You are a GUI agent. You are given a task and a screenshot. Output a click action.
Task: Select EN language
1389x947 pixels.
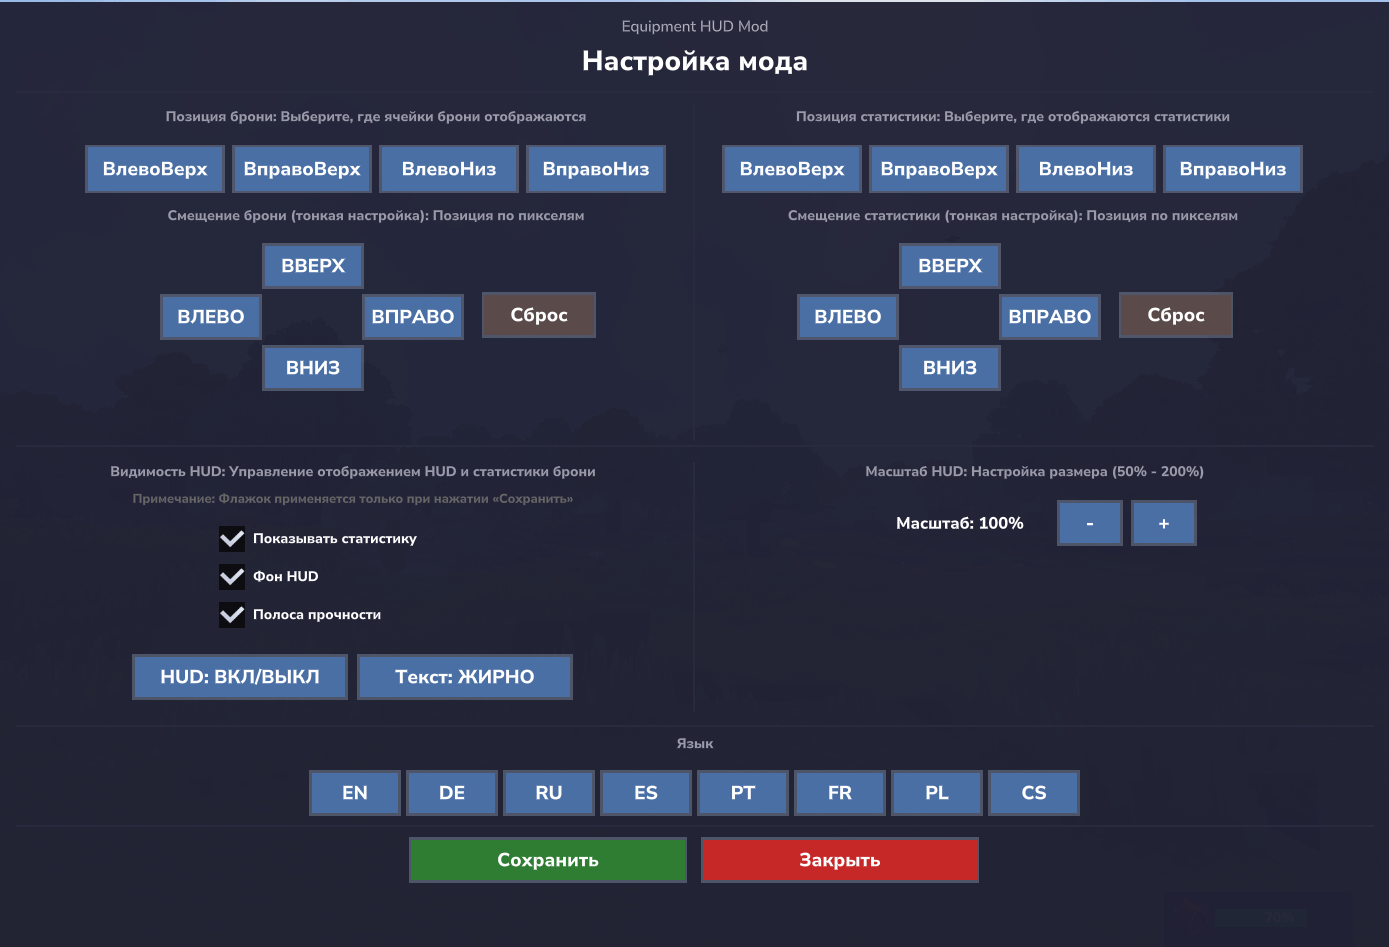coord(355,793)
